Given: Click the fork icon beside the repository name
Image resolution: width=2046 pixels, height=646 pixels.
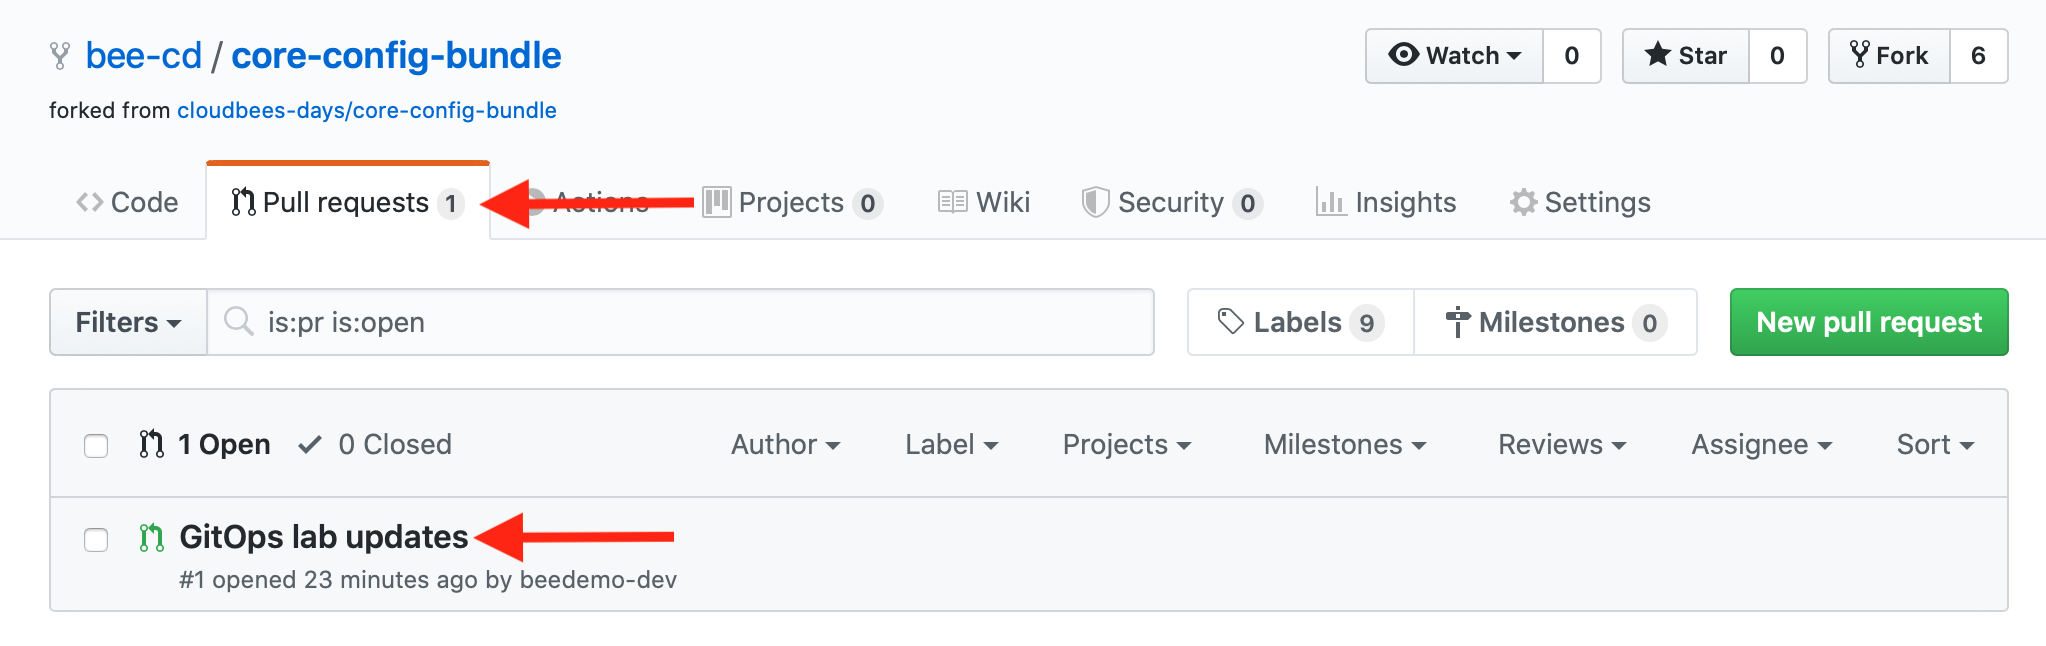Looking at the screenshot, I should click(60, 56).
